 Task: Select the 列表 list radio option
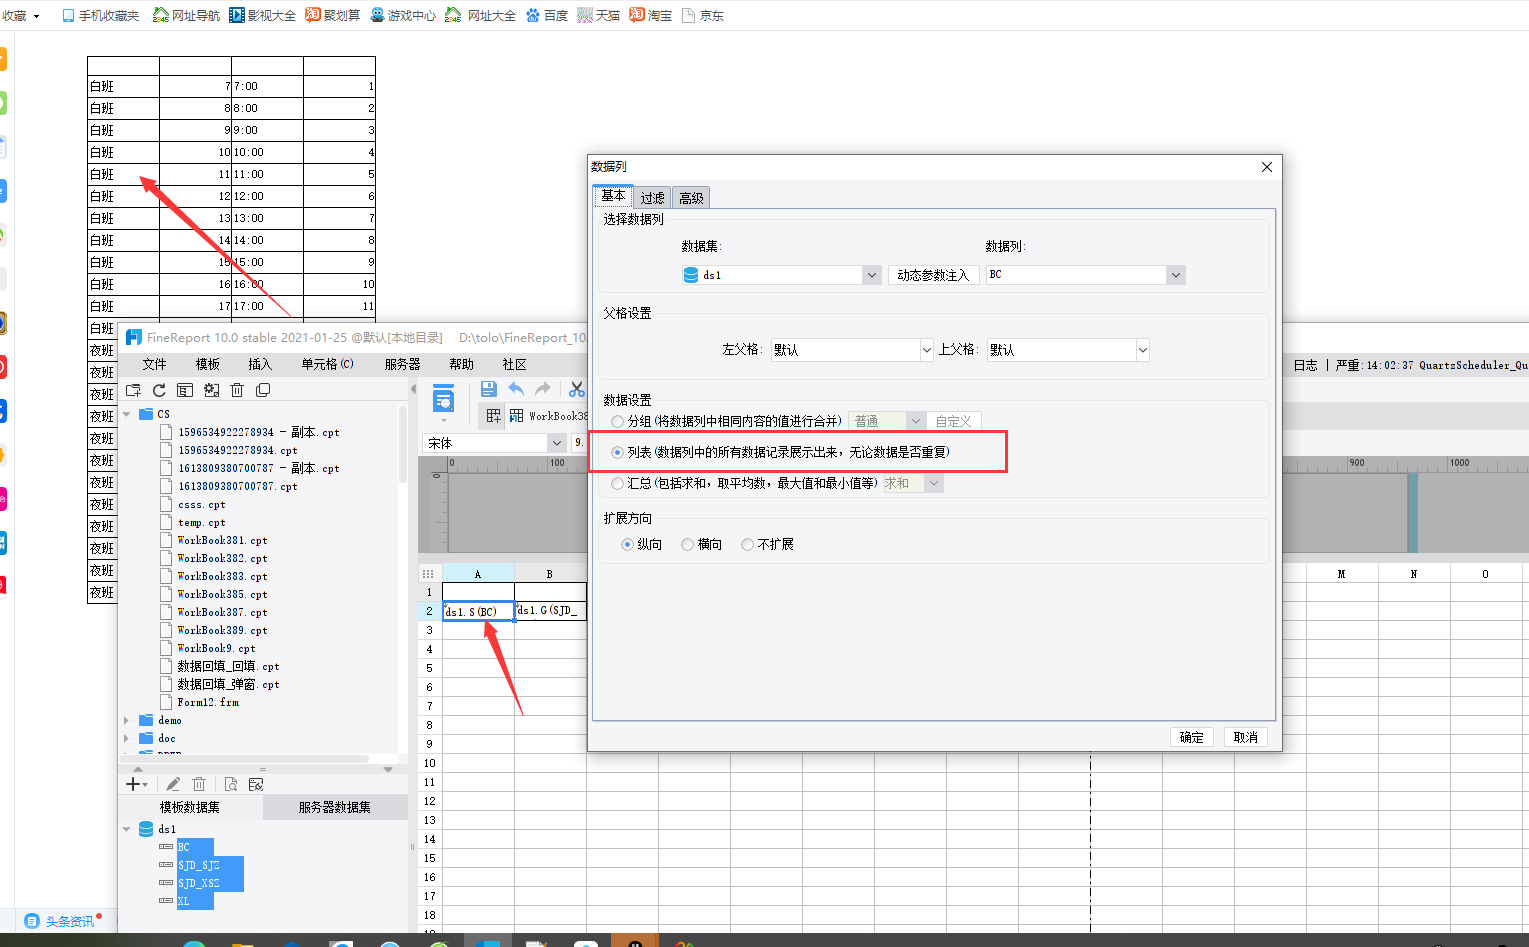618,452
